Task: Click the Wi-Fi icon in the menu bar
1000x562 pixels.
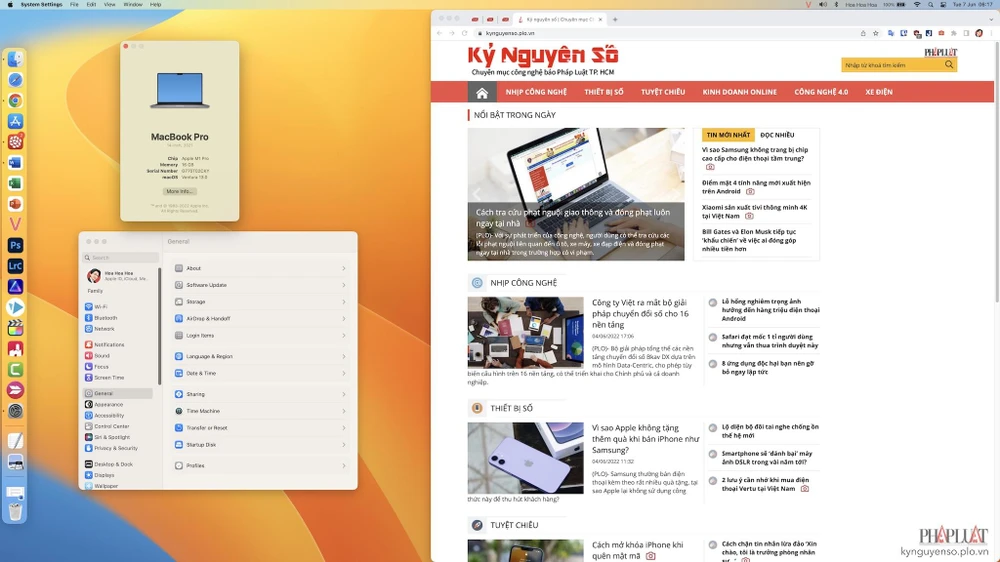Action: [916, 4]
